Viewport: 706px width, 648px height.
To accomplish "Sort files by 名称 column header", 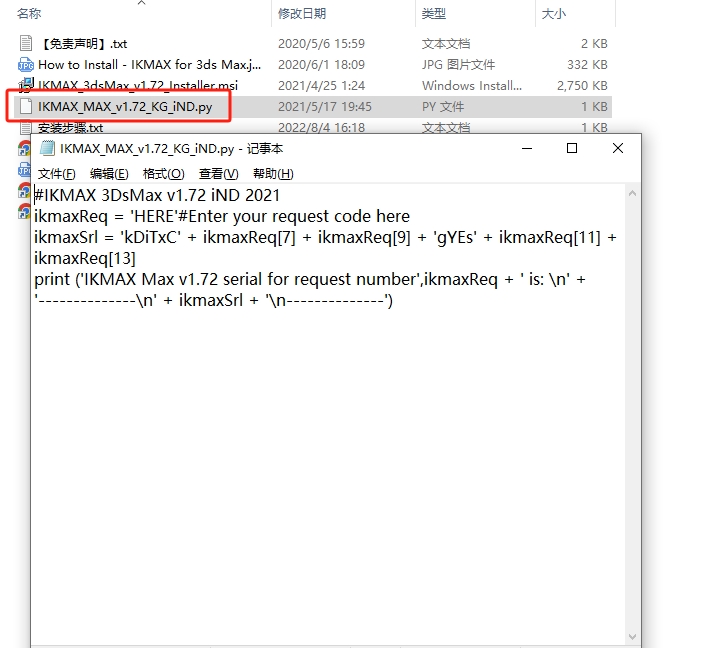I will [29, 14].
